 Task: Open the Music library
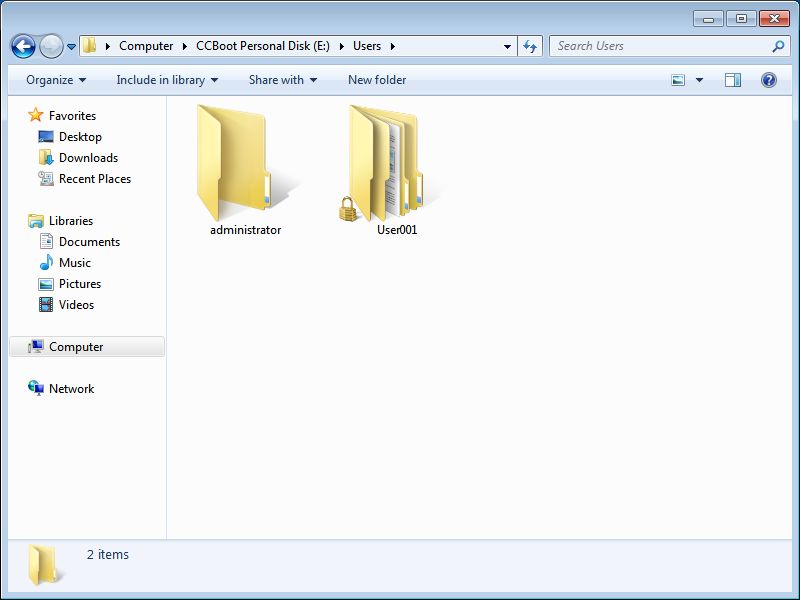pyautogui.click(x=74, y=263)
